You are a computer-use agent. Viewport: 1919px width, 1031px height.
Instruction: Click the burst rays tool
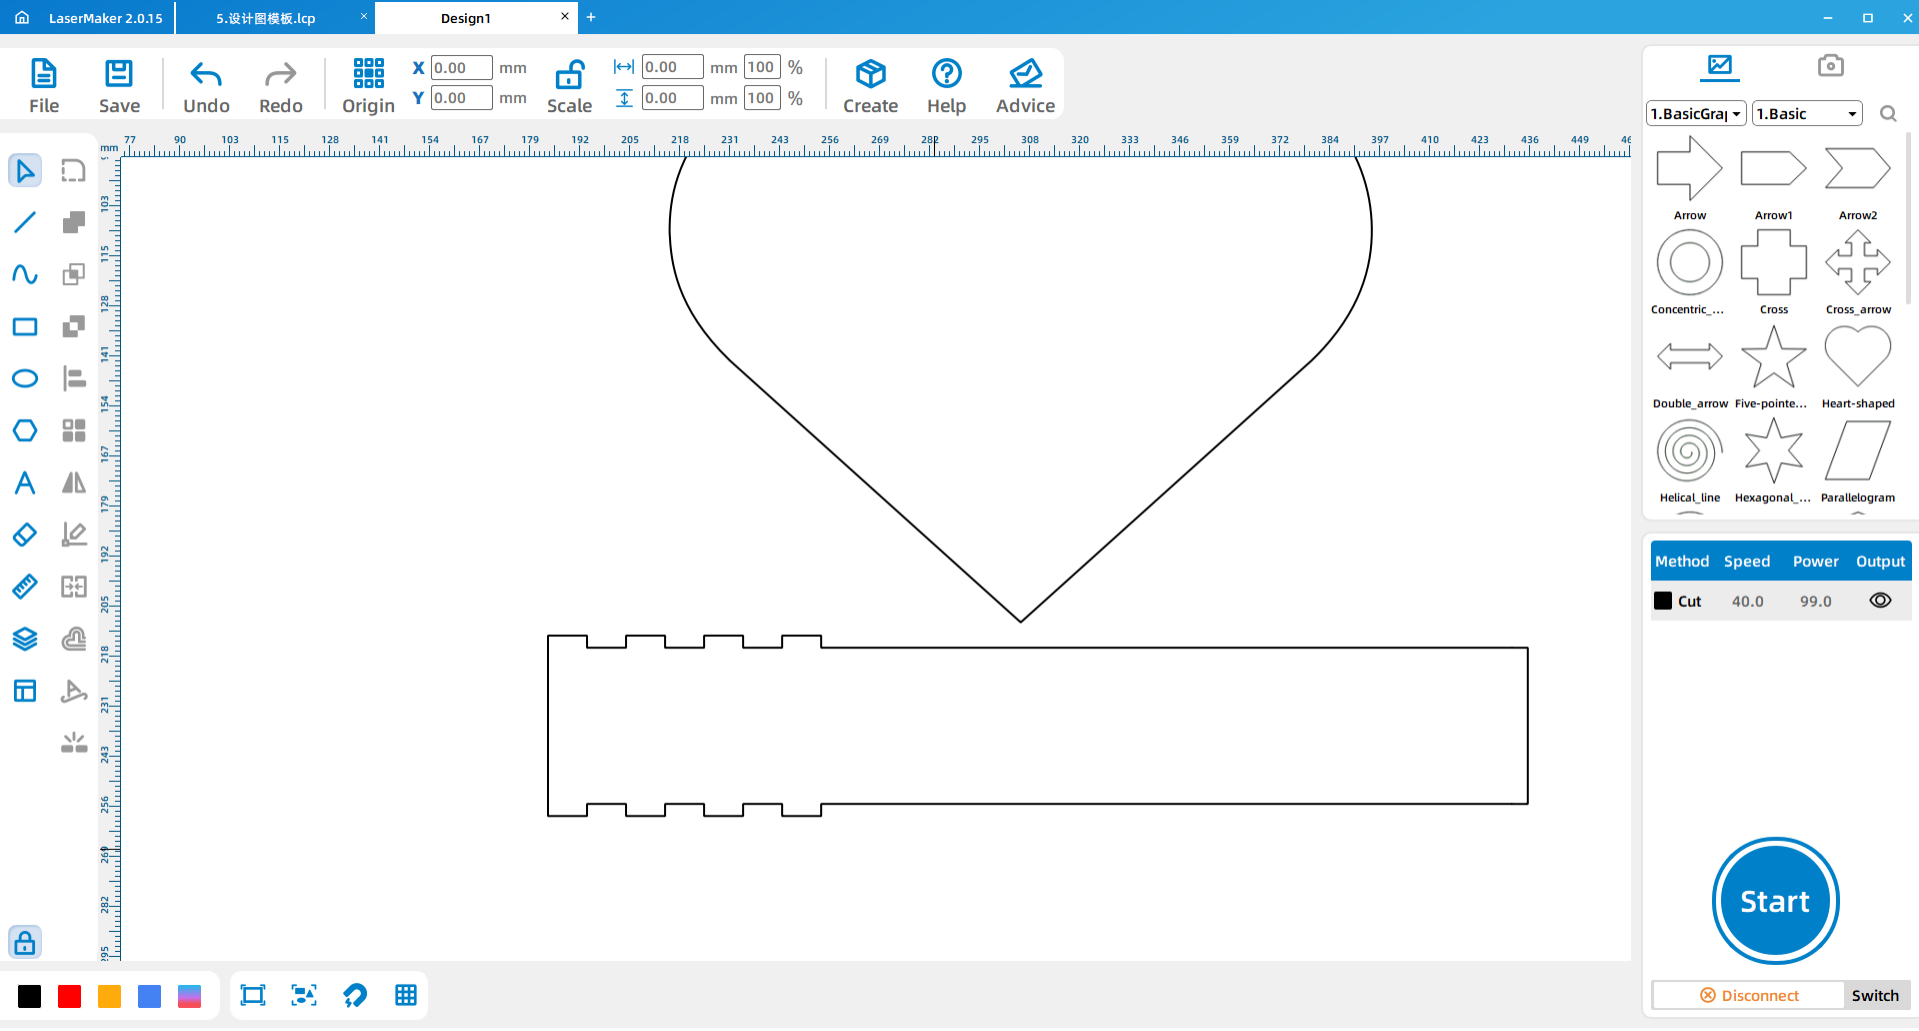[x=74, y=743]
